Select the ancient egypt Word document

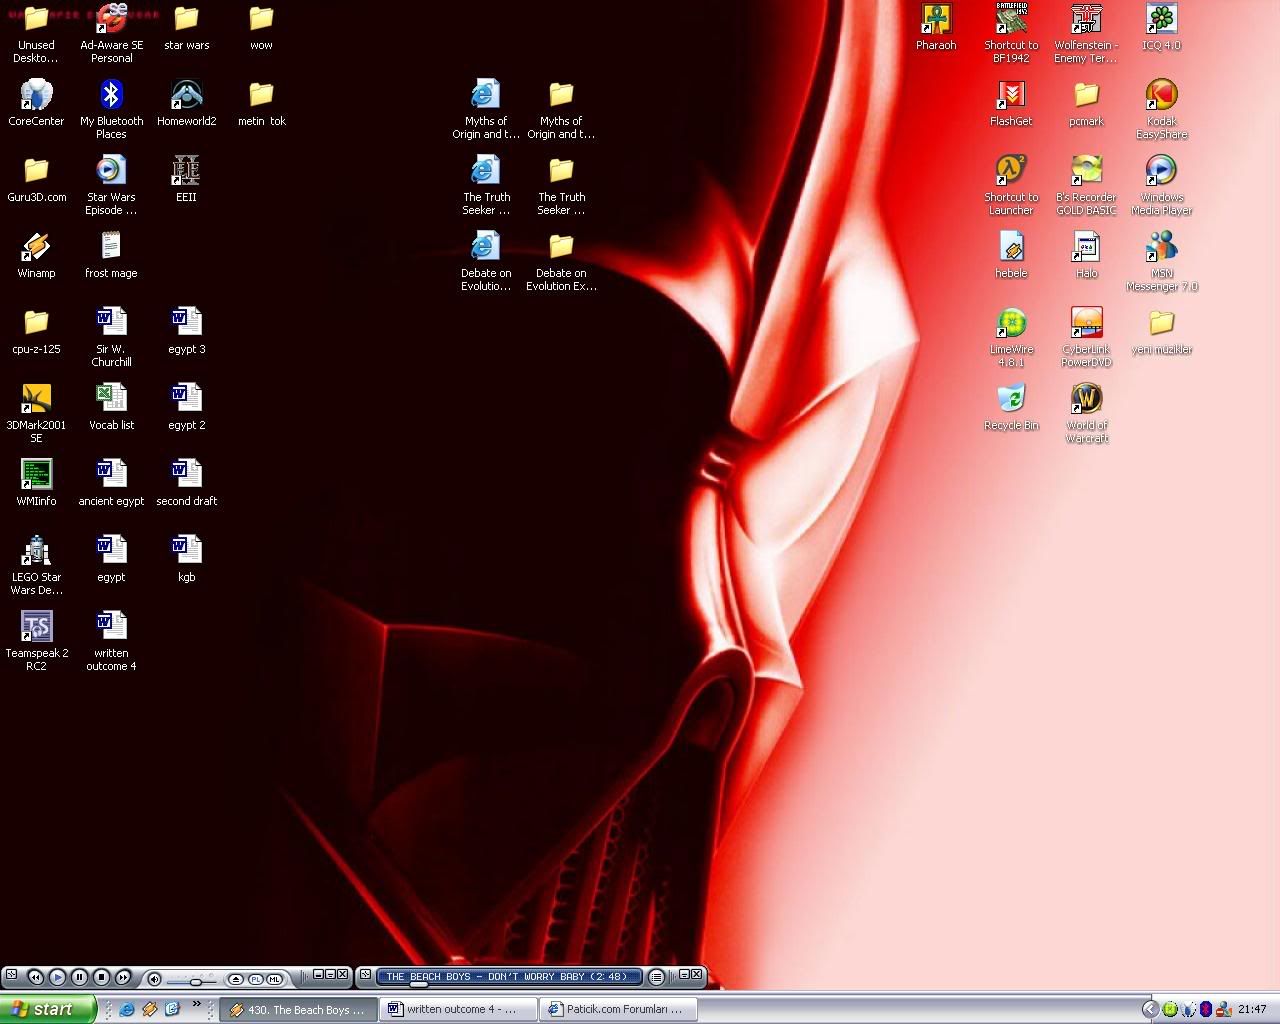pos(111,483)
